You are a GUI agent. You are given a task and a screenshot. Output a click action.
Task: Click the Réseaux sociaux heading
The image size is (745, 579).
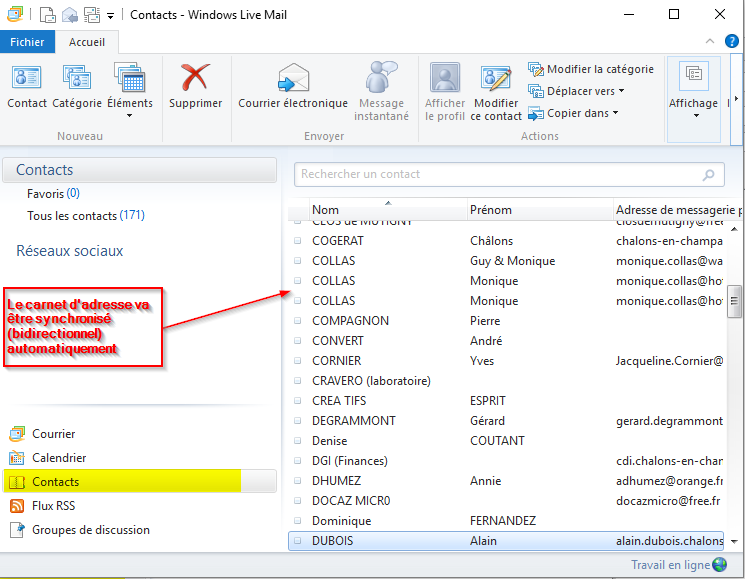(69, 250)
